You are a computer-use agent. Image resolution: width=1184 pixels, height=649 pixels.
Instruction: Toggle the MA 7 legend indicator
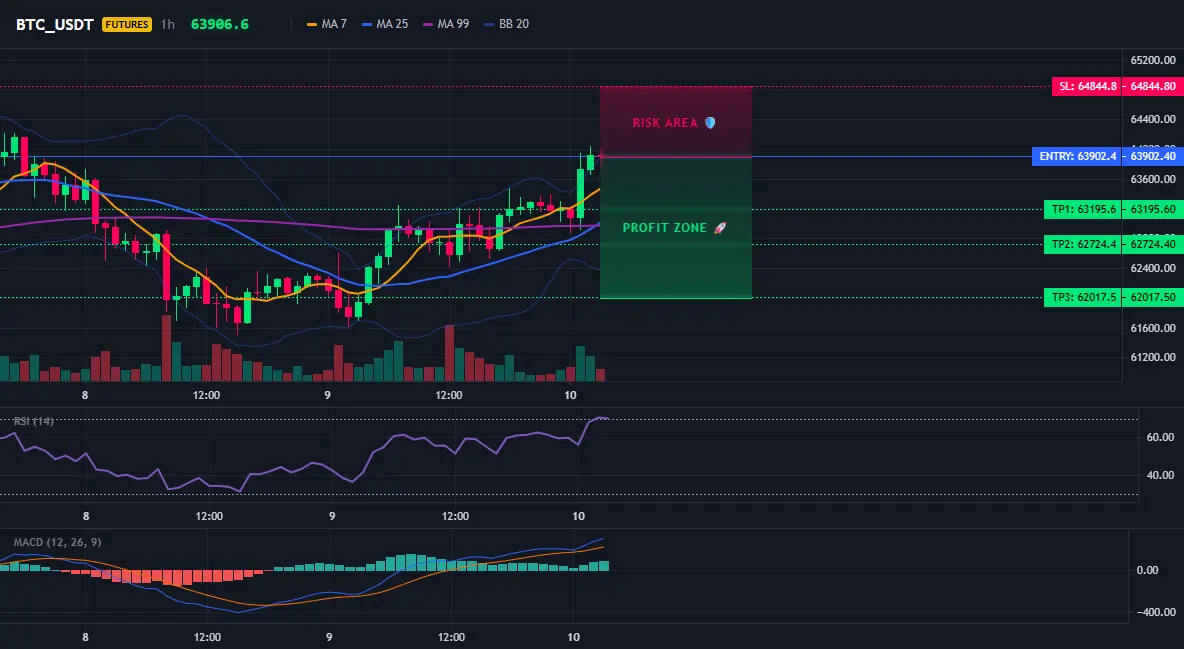pyautogui.click(x=327, y=24)
